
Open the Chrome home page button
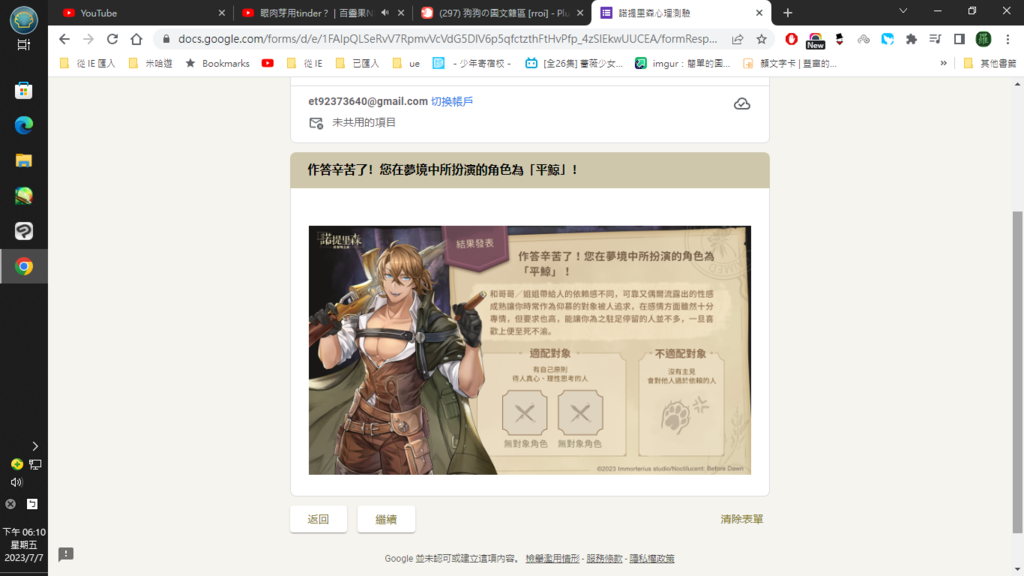[x=136, y=39]
